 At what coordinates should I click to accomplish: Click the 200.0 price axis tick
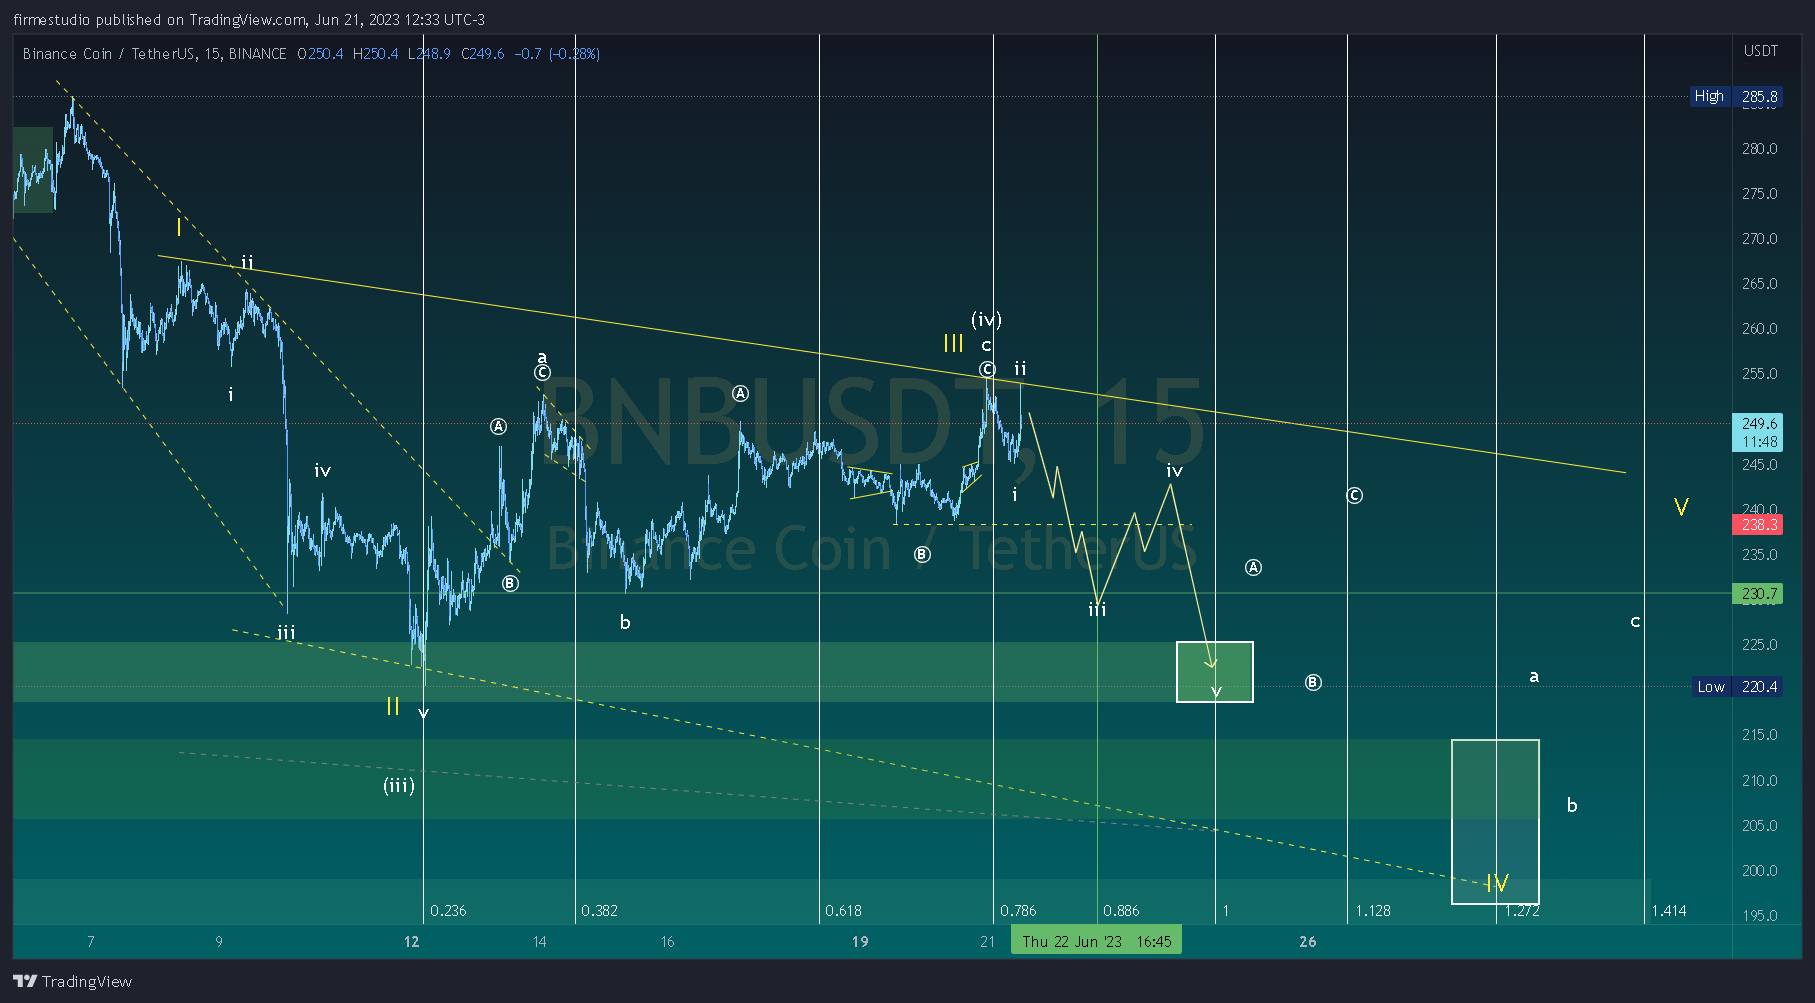(x=1760, y=871)
